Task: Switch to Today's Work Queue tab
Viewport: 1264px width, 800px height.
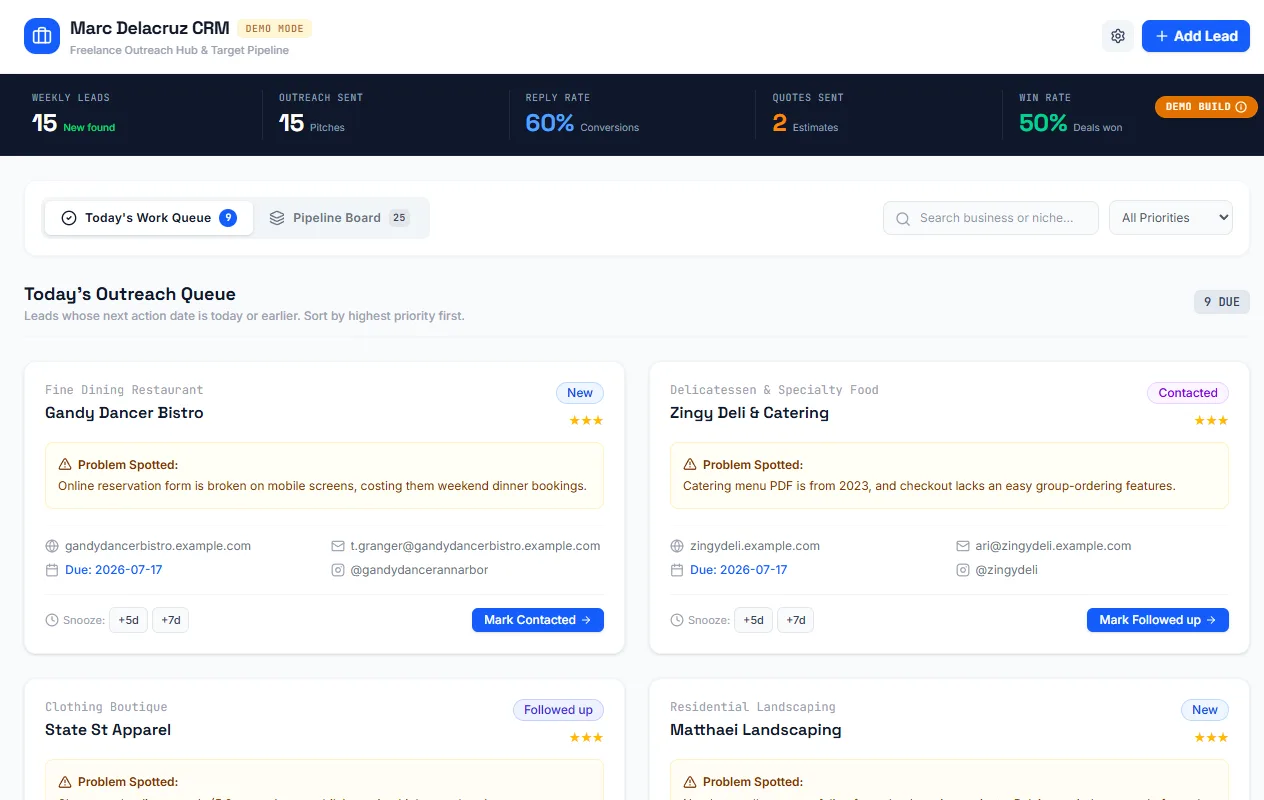Action: [x=149, y=218]
